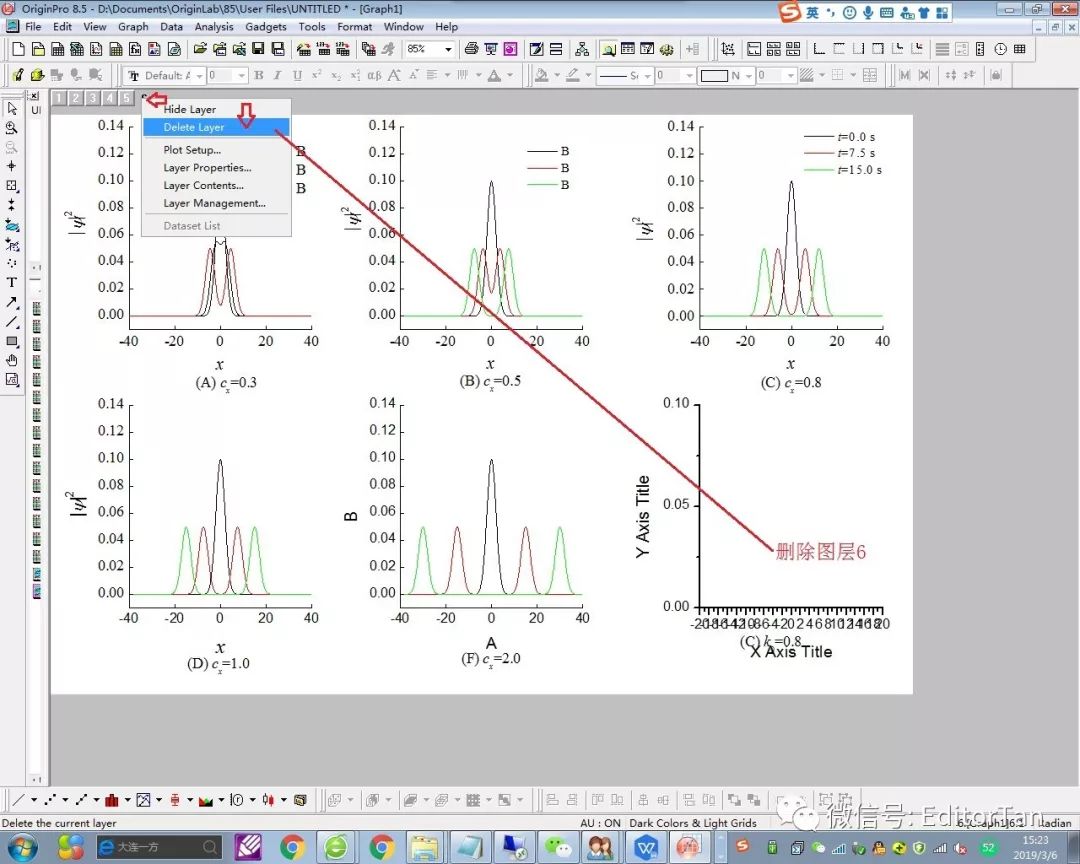The image size is (1080, 864).
Task: Choose Layer Contents... in the context menu
Action: [x=216, y=185]
